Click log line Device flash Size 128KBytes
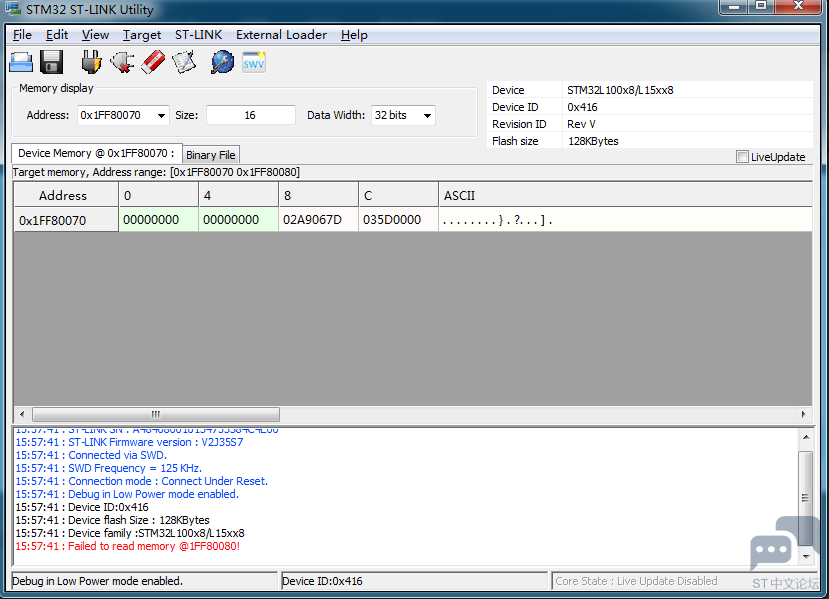 112,520
